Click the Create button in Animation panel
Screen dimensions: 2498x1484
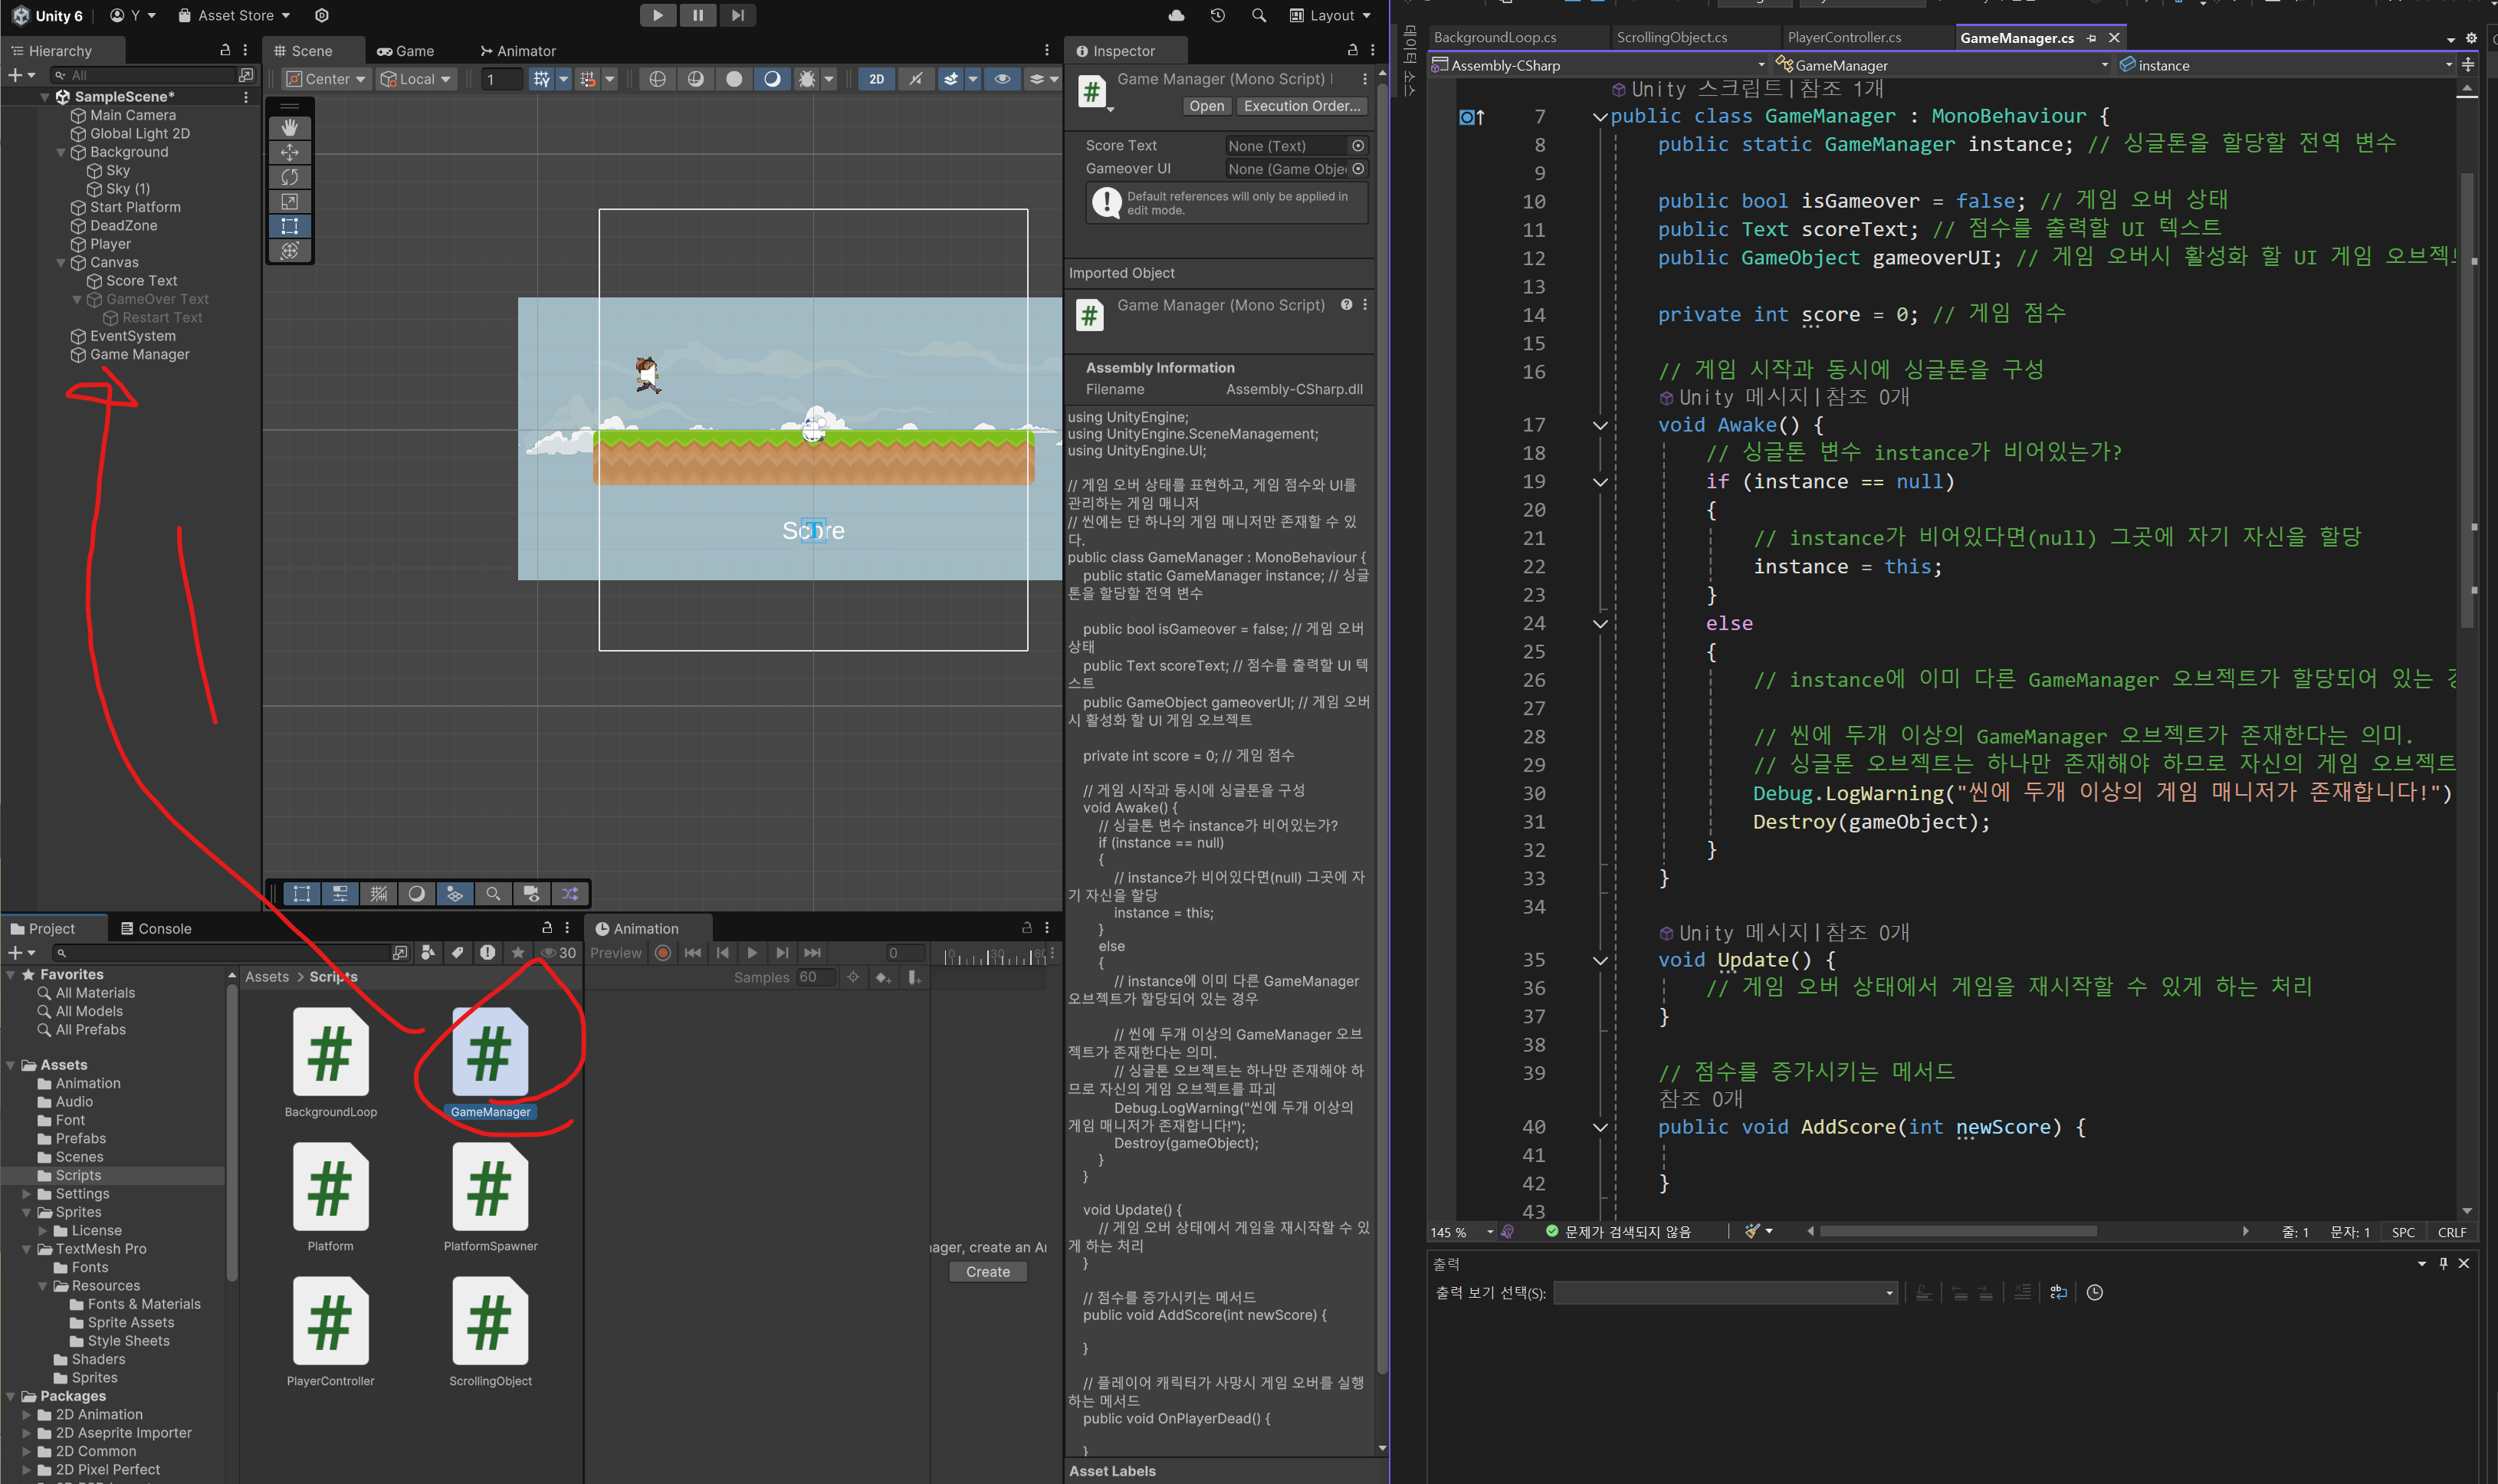(987, 1272)
